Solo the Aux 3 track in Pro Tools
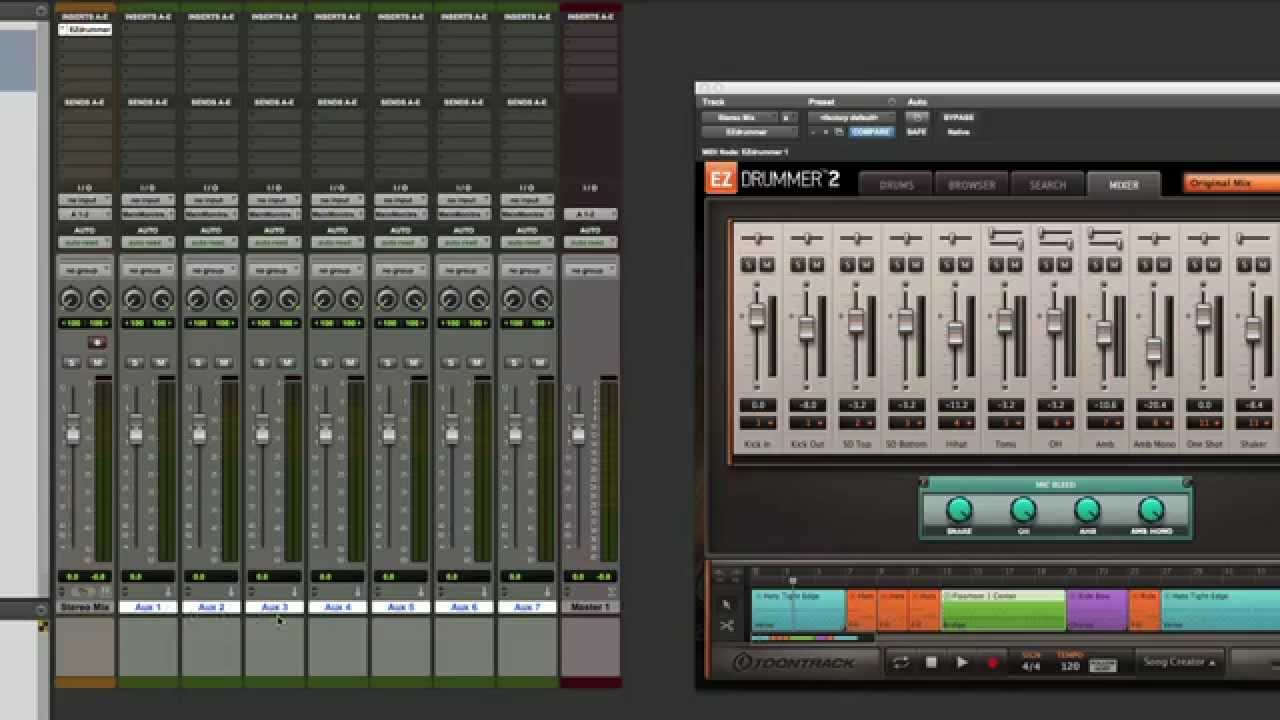Image resolution: width=1280 pixels, height=720 pixels. tap(260, 362)
